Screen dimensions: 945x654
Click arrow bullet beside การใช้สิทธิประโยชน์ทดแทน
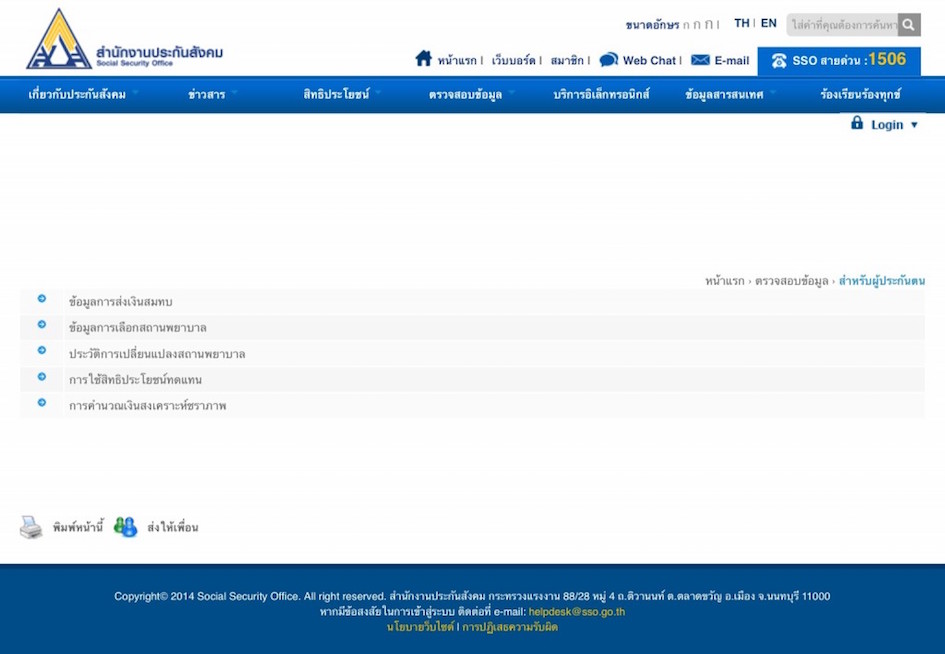click(x=42, y=377)
